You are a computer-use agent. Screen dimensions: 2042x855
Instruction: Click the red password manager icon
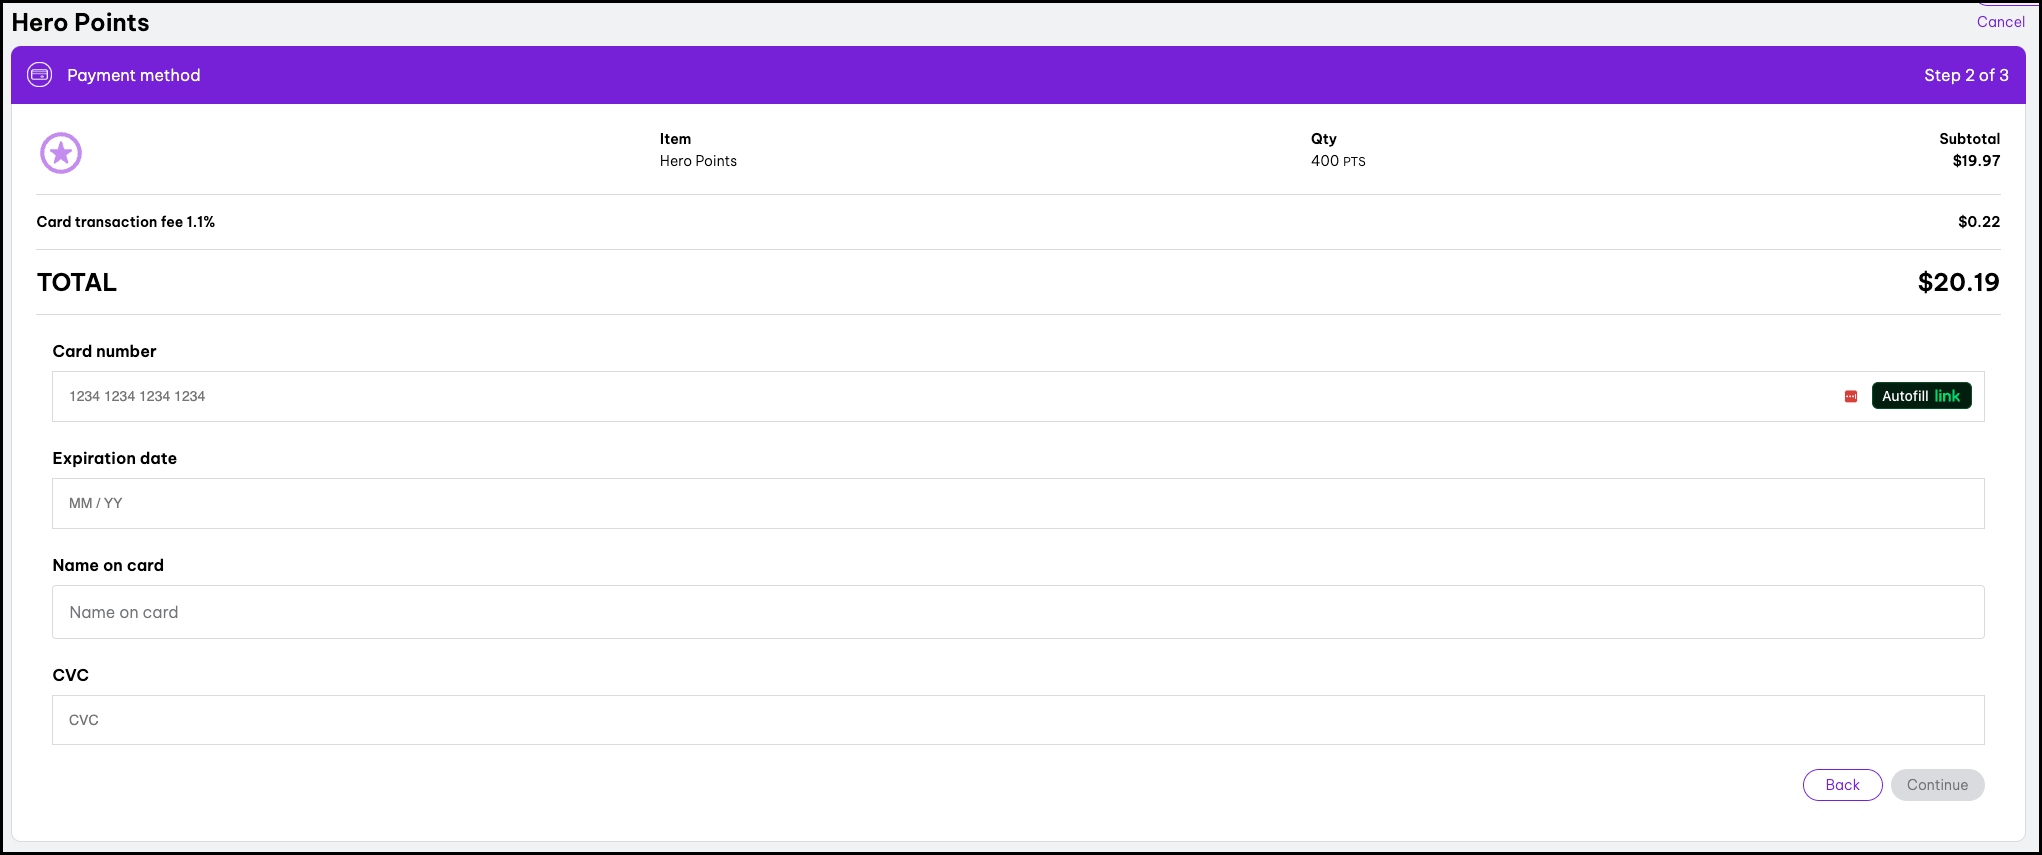click(x=1850, y=397)
